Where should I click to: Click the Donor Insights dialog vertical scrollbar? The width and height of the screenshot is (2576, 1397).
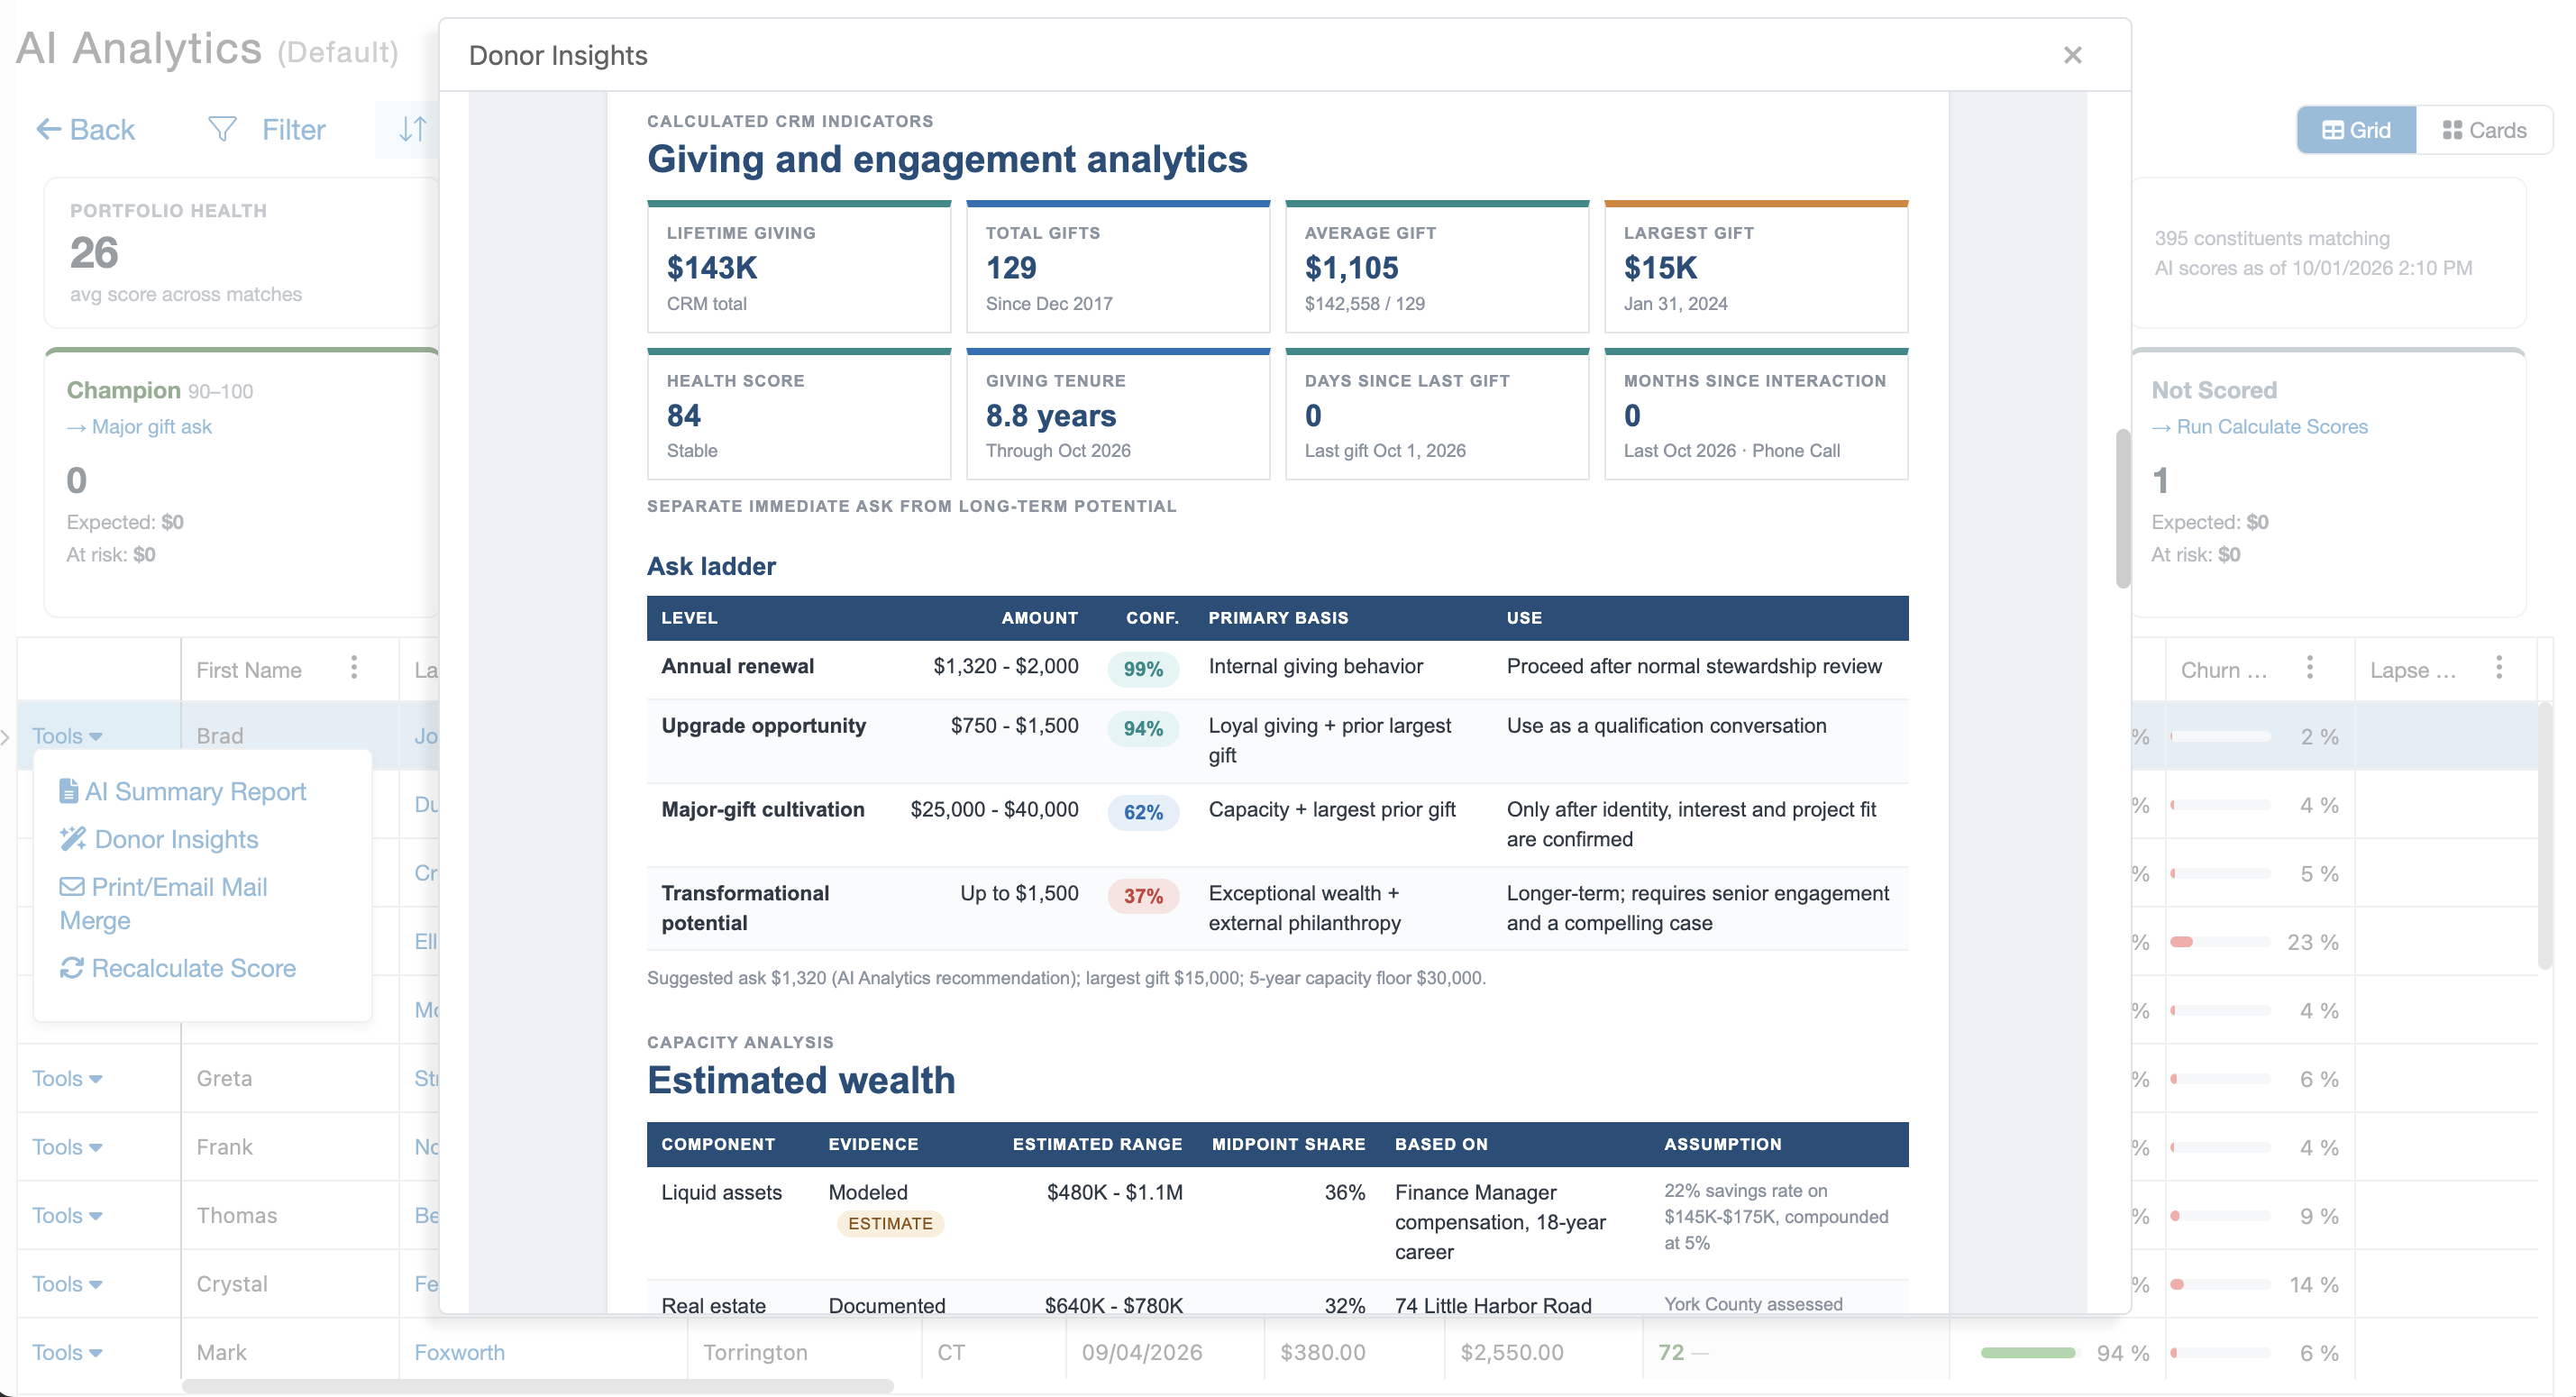tap(2122, 509)
